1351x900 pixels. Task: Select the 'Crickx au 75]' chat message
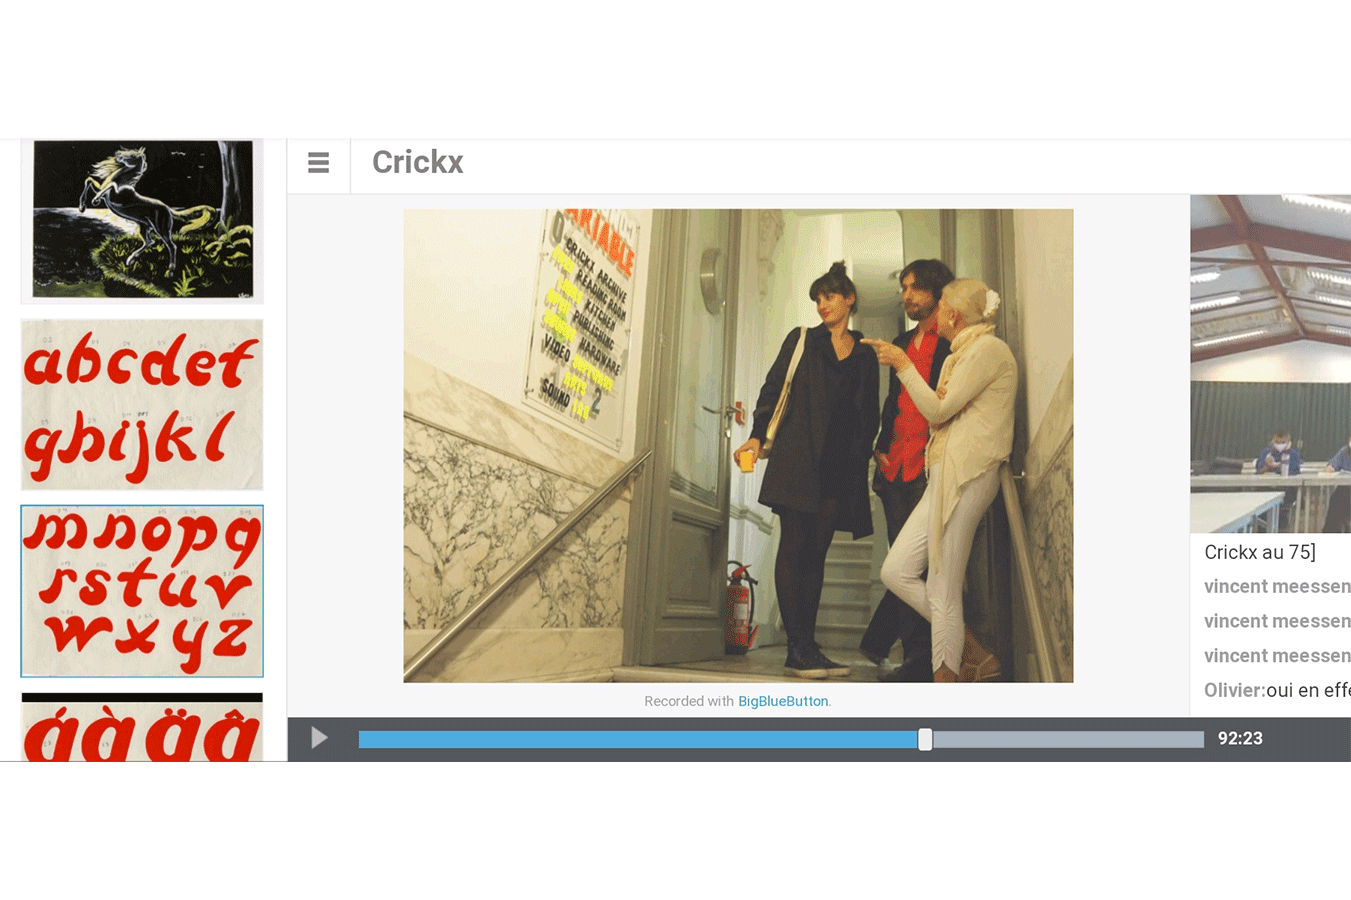click(1260, 552)
